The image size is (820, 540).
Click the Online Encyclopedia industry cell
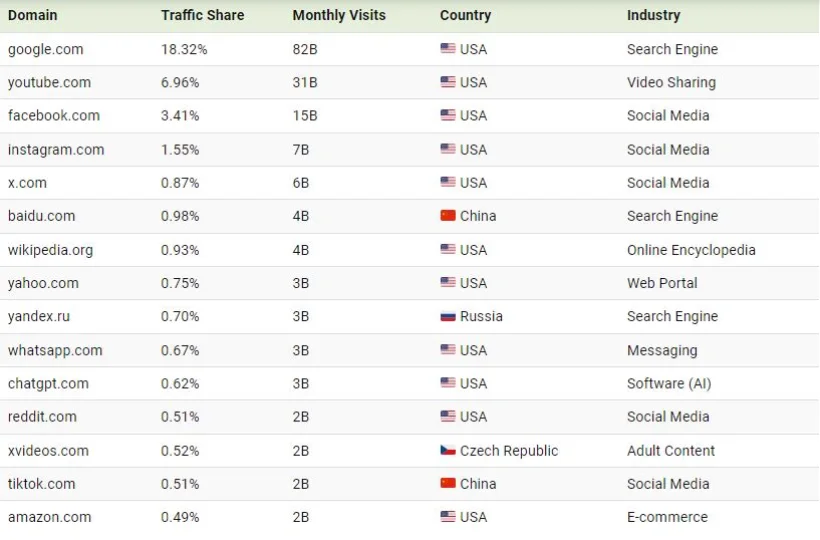point(691,250)
